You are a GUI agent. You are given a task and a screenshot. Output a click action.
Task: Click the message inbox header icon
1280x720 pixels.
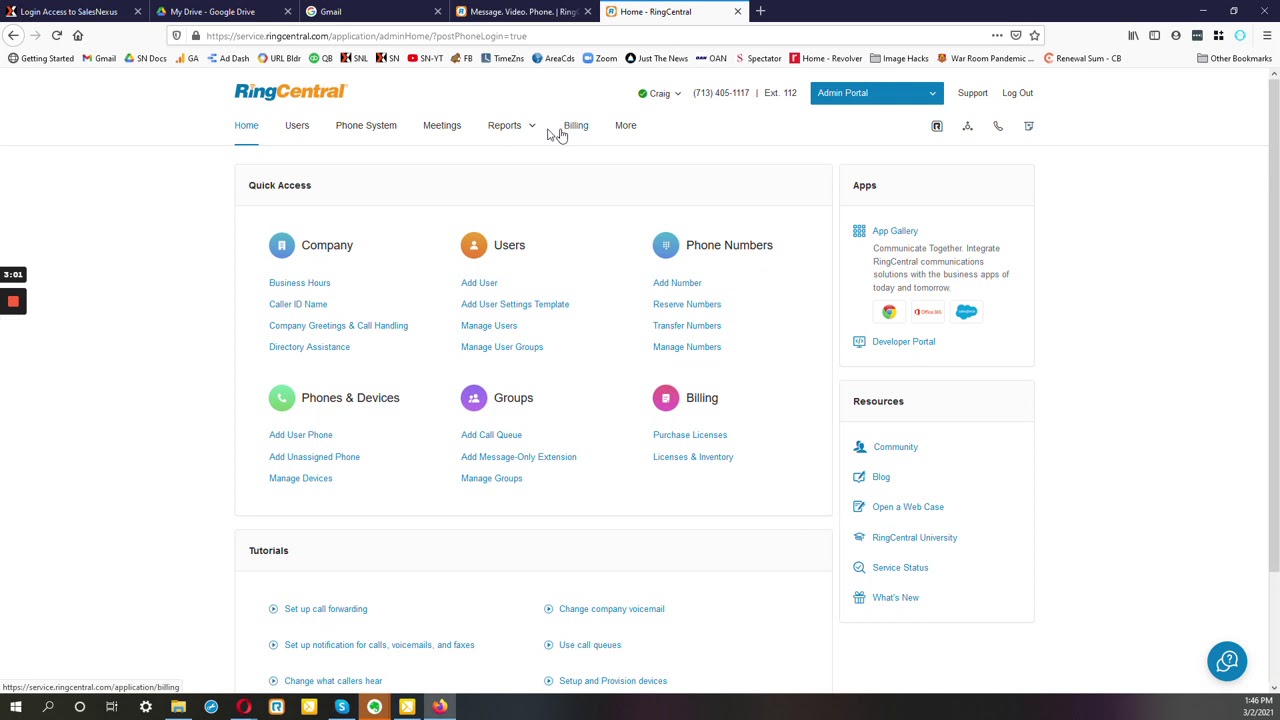1028,126
